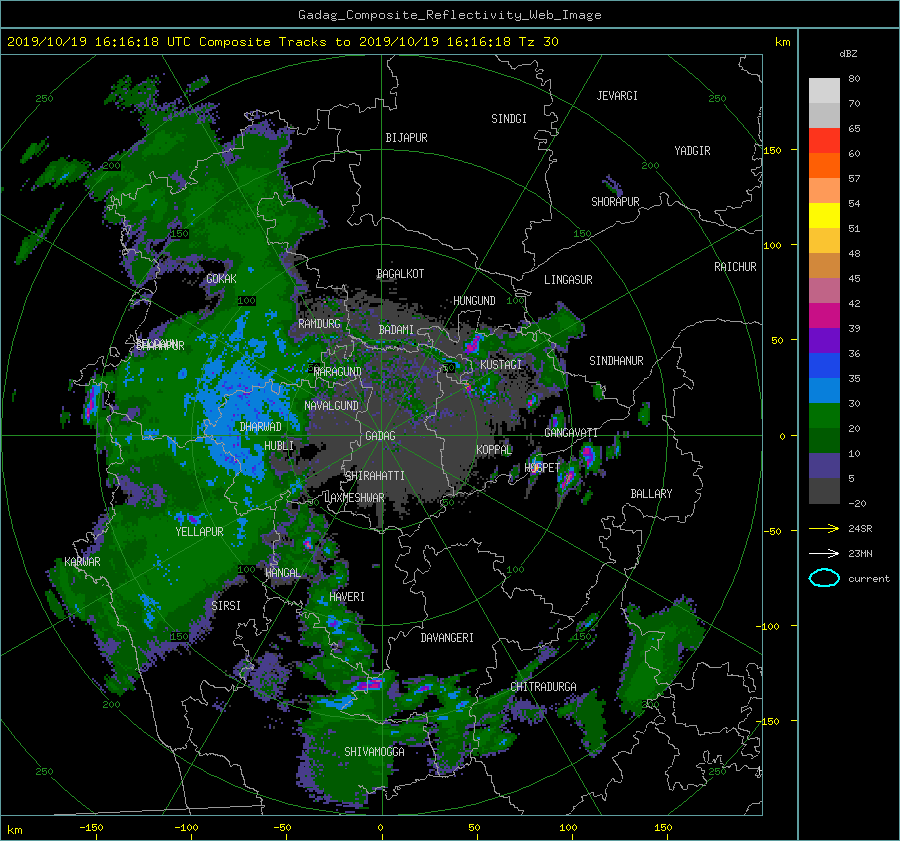Click the SINDHANUR city label

point(616,361)
